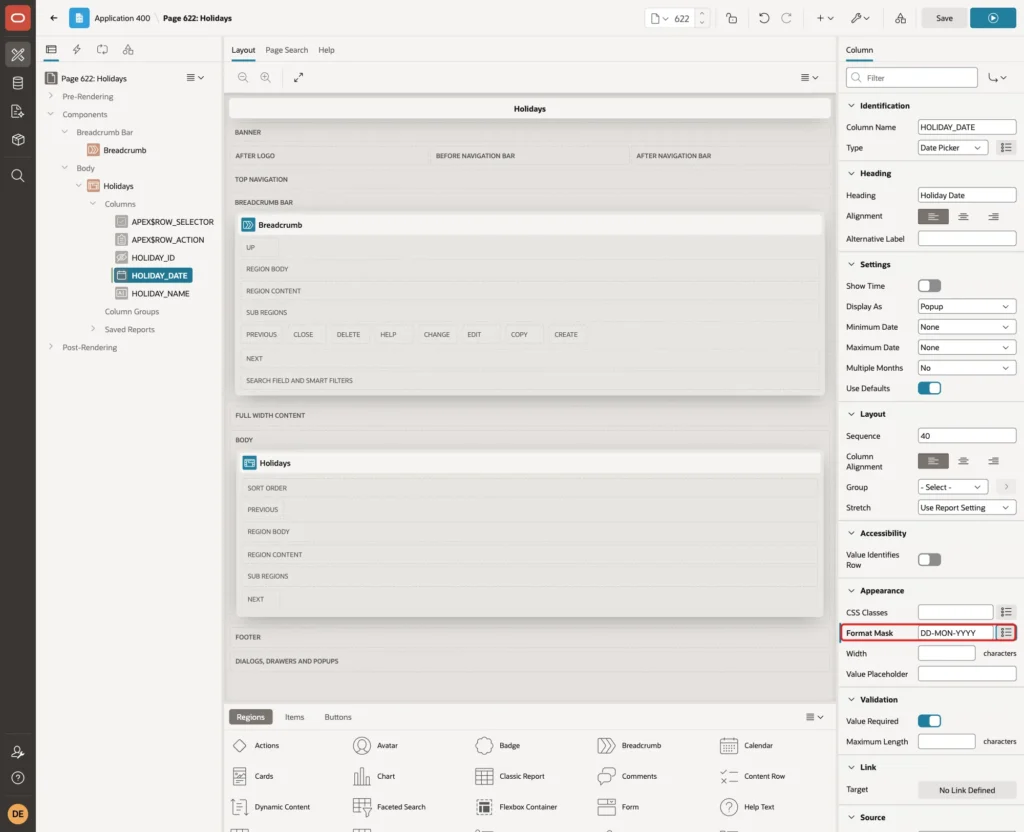This screenshot has width=1024, height=832.
Task: Open the help question mark icon
Action: point(18,778)
